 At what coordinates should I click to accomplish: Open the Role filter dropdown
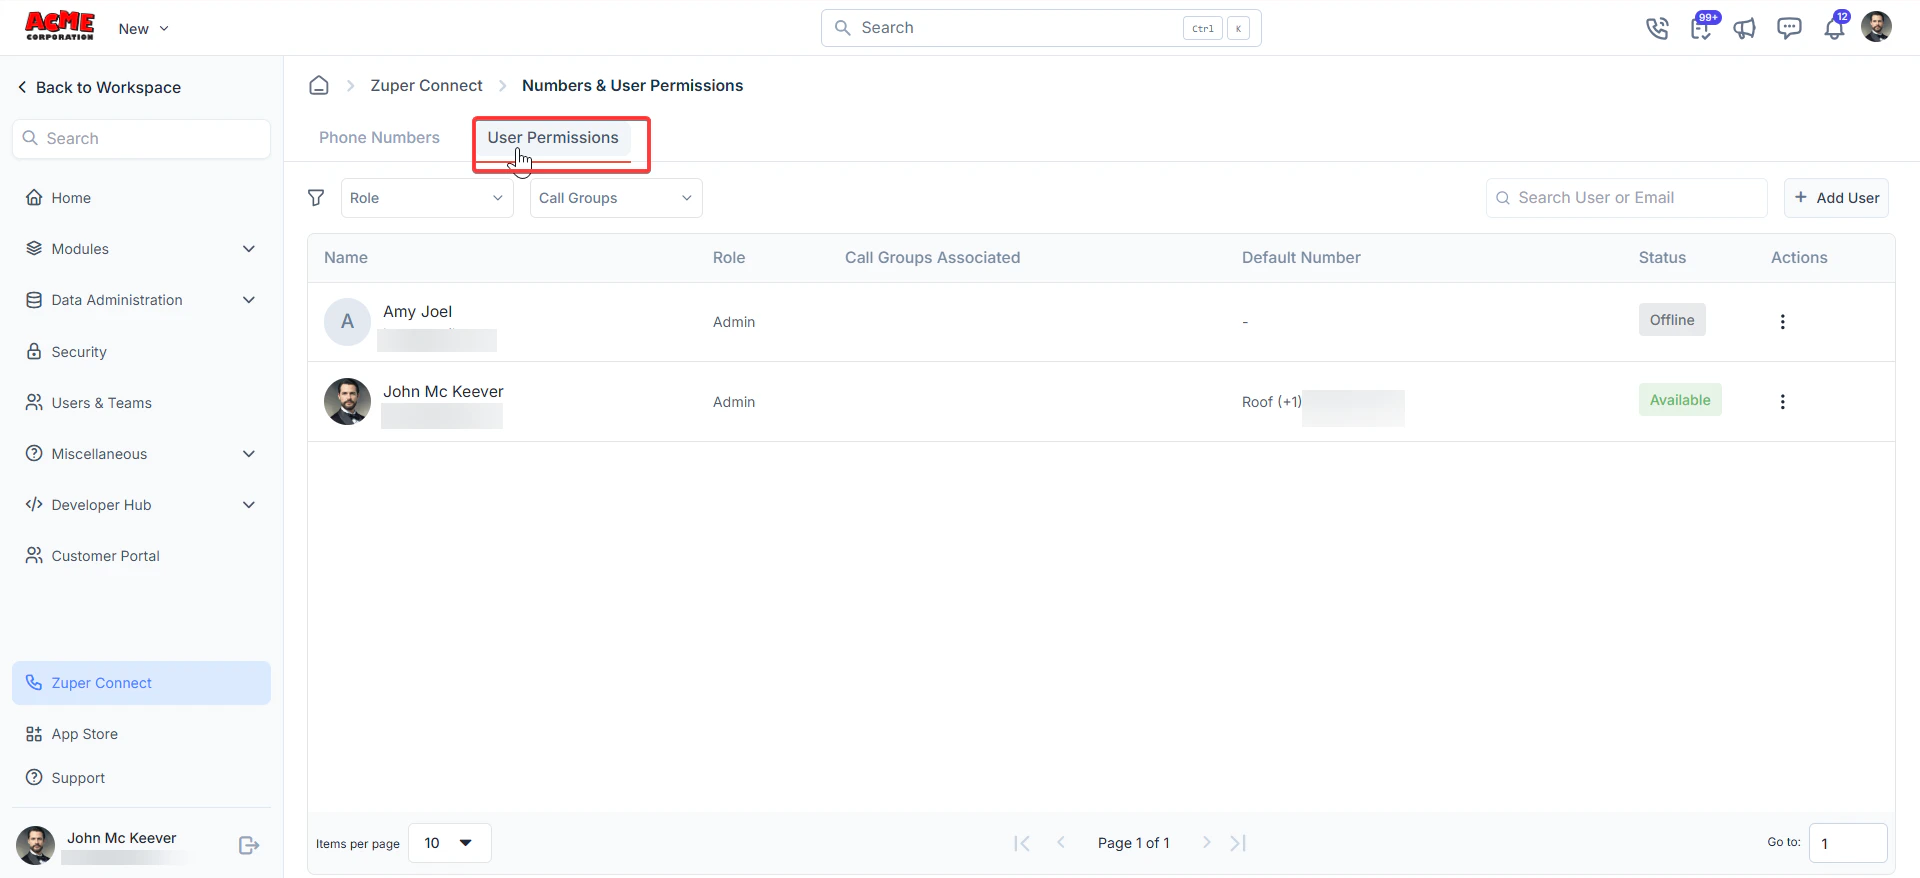tap(427, 198)
